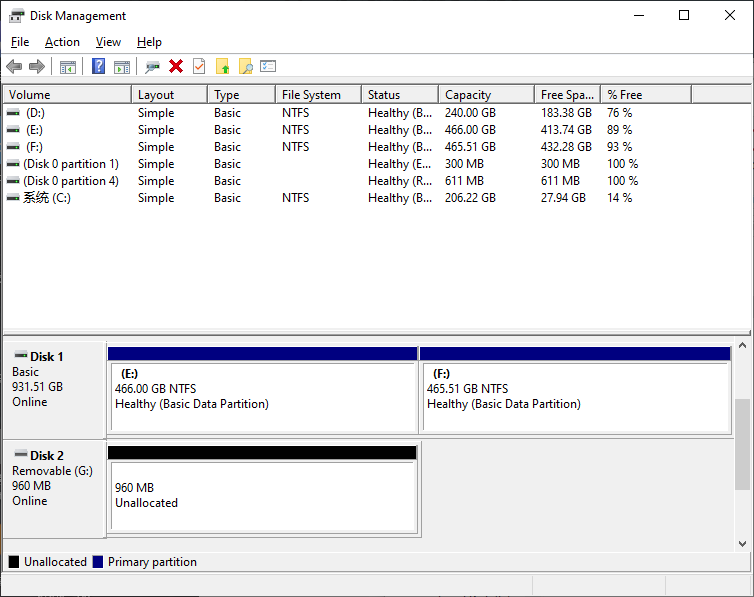Sort by the Capacity column header
The height and width of the screenshot is (597, 754).
487,95
